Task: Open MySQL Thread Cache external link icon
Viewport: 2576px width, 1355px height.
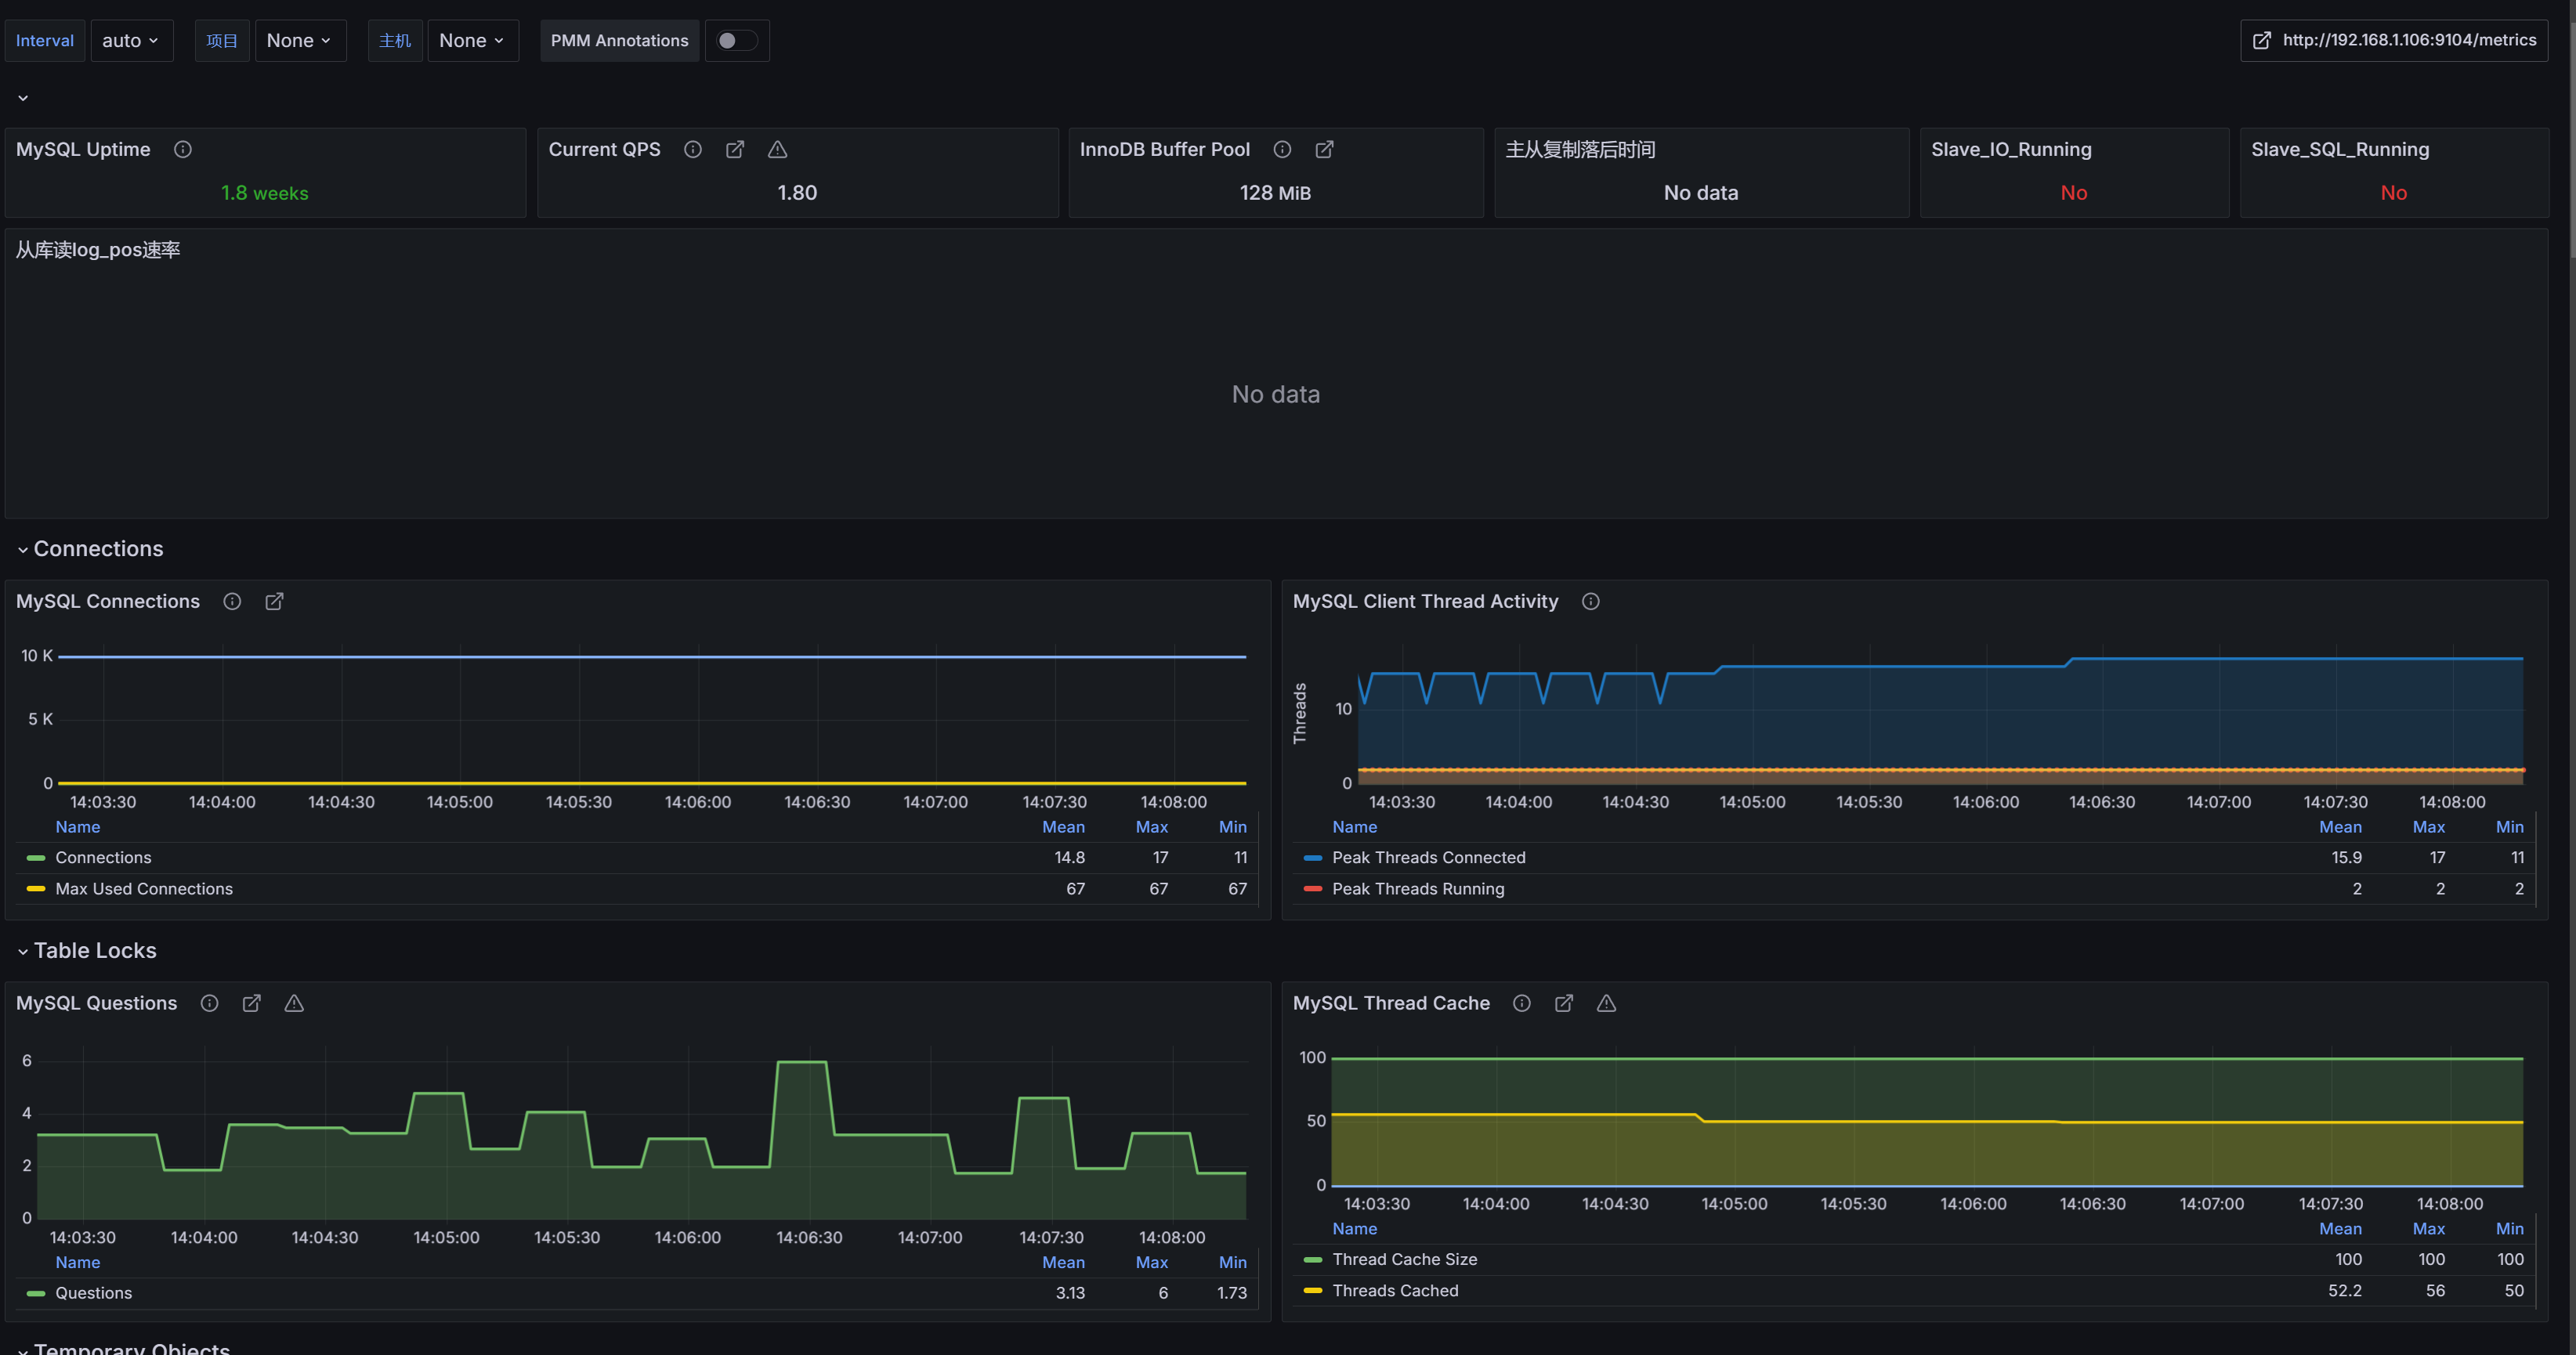Action: [x=1564, y=1003]
